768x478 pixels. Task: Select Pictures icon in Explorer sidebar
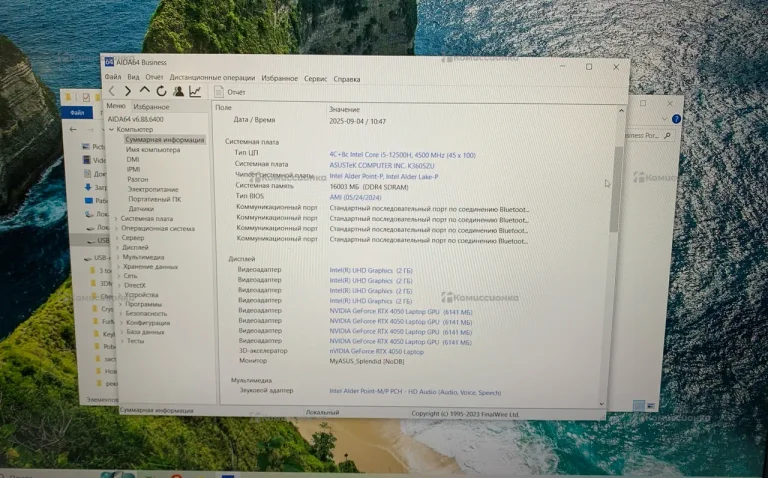pyautogui.click(x=86, y=146)
